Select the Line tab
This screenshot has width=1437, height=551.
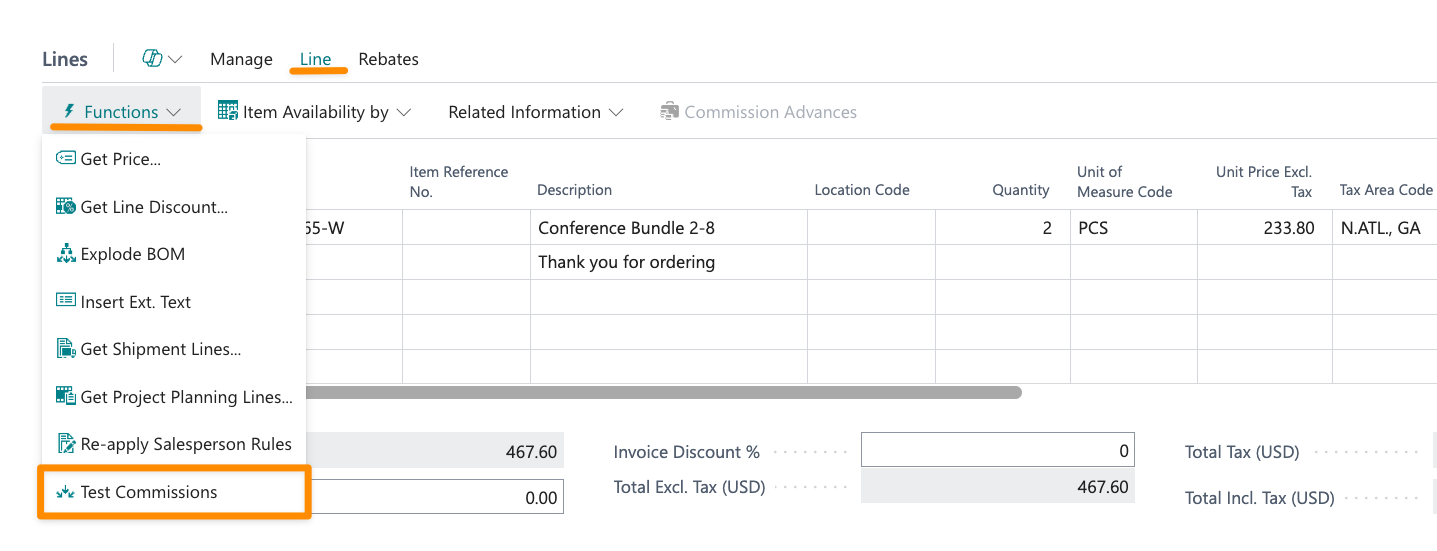point(315,59)
